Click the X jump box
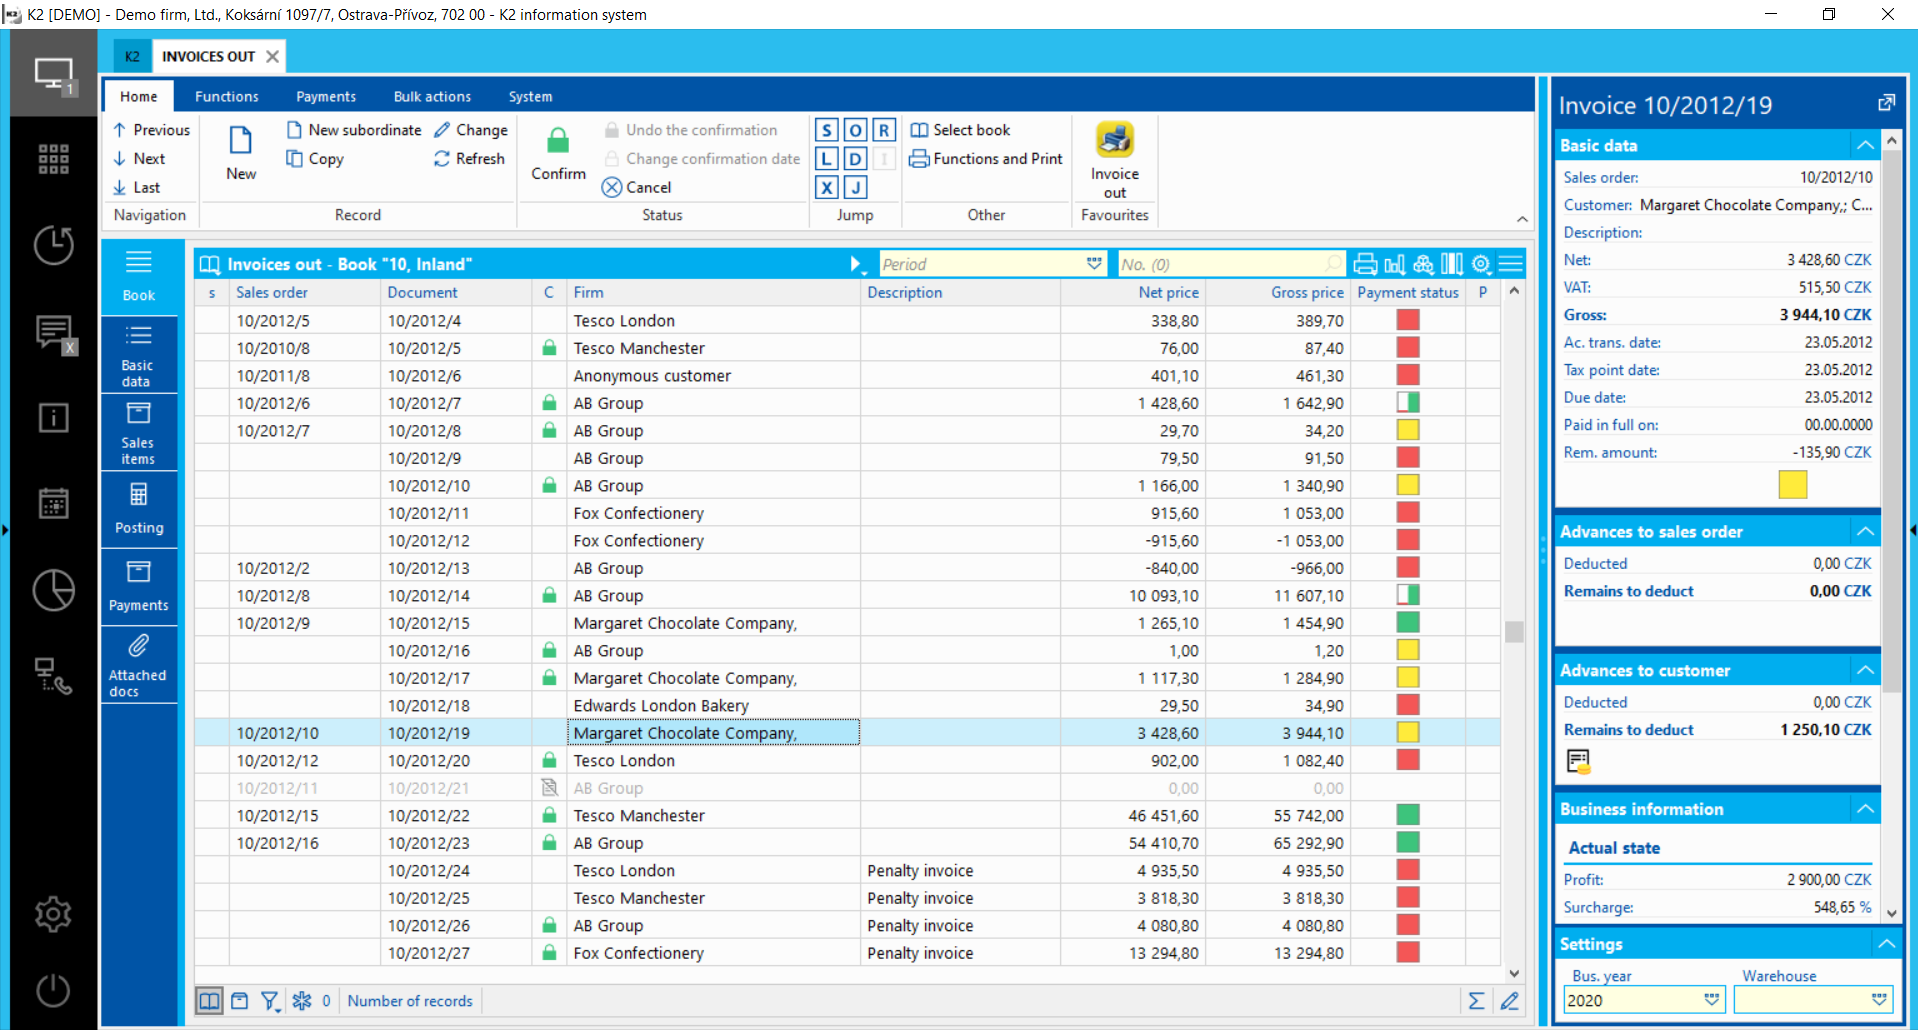Image resolution: width=1918 pixels, height=1030 pixels. pyautogui.click(x=826, y=187)
